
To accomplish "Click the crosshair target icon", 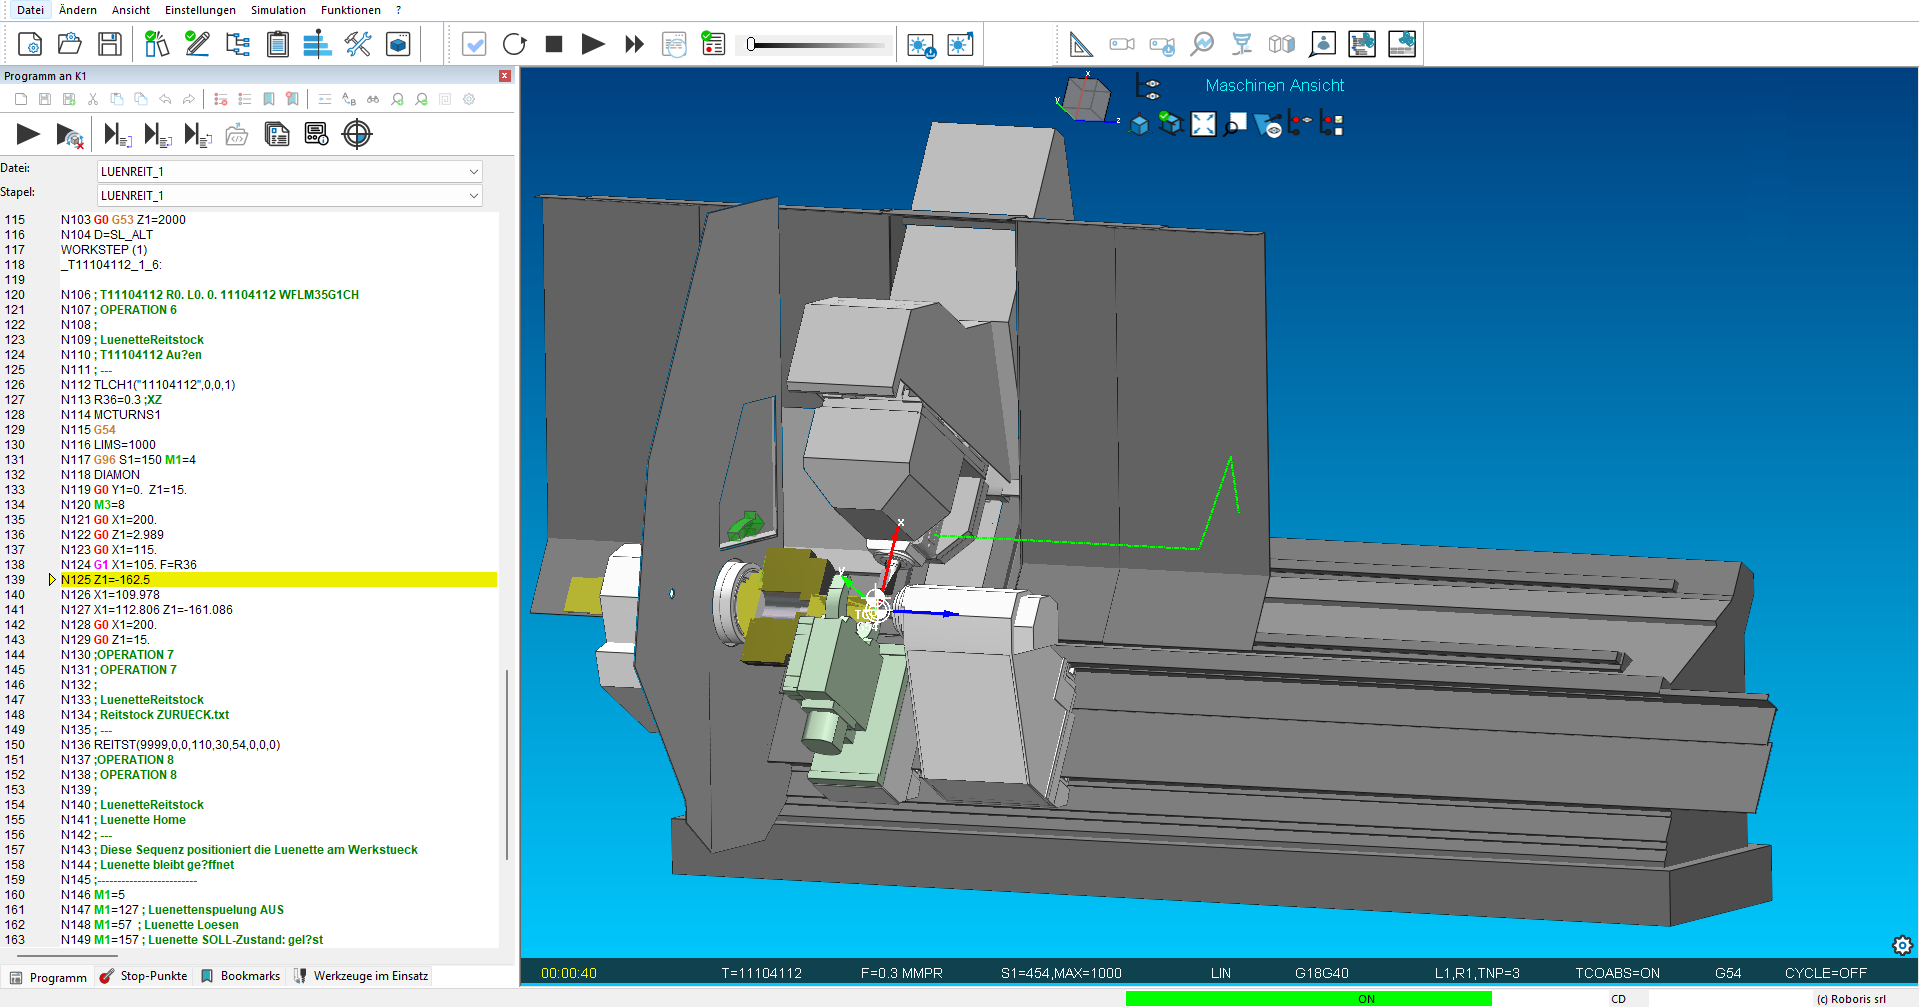I will coord(357,134).
